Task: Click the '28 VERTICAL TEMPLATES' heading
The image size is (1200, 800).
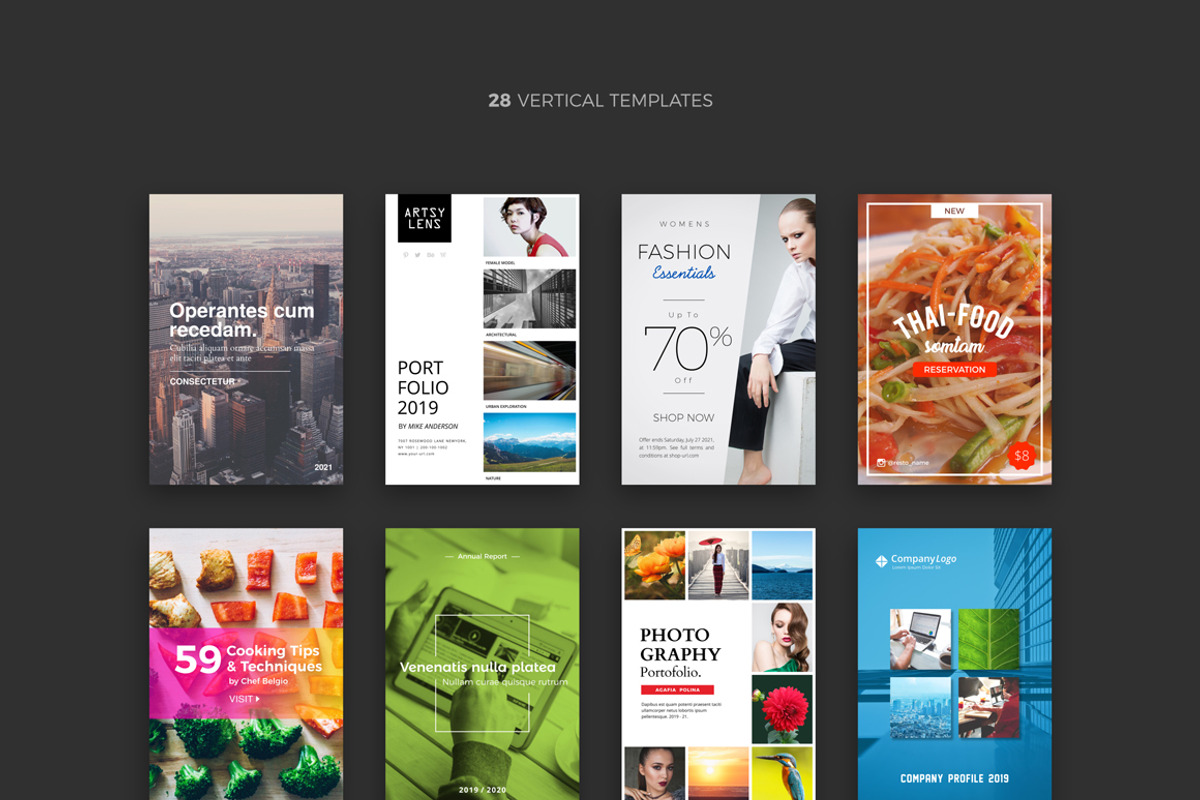Action: click(x=600, y=100)
